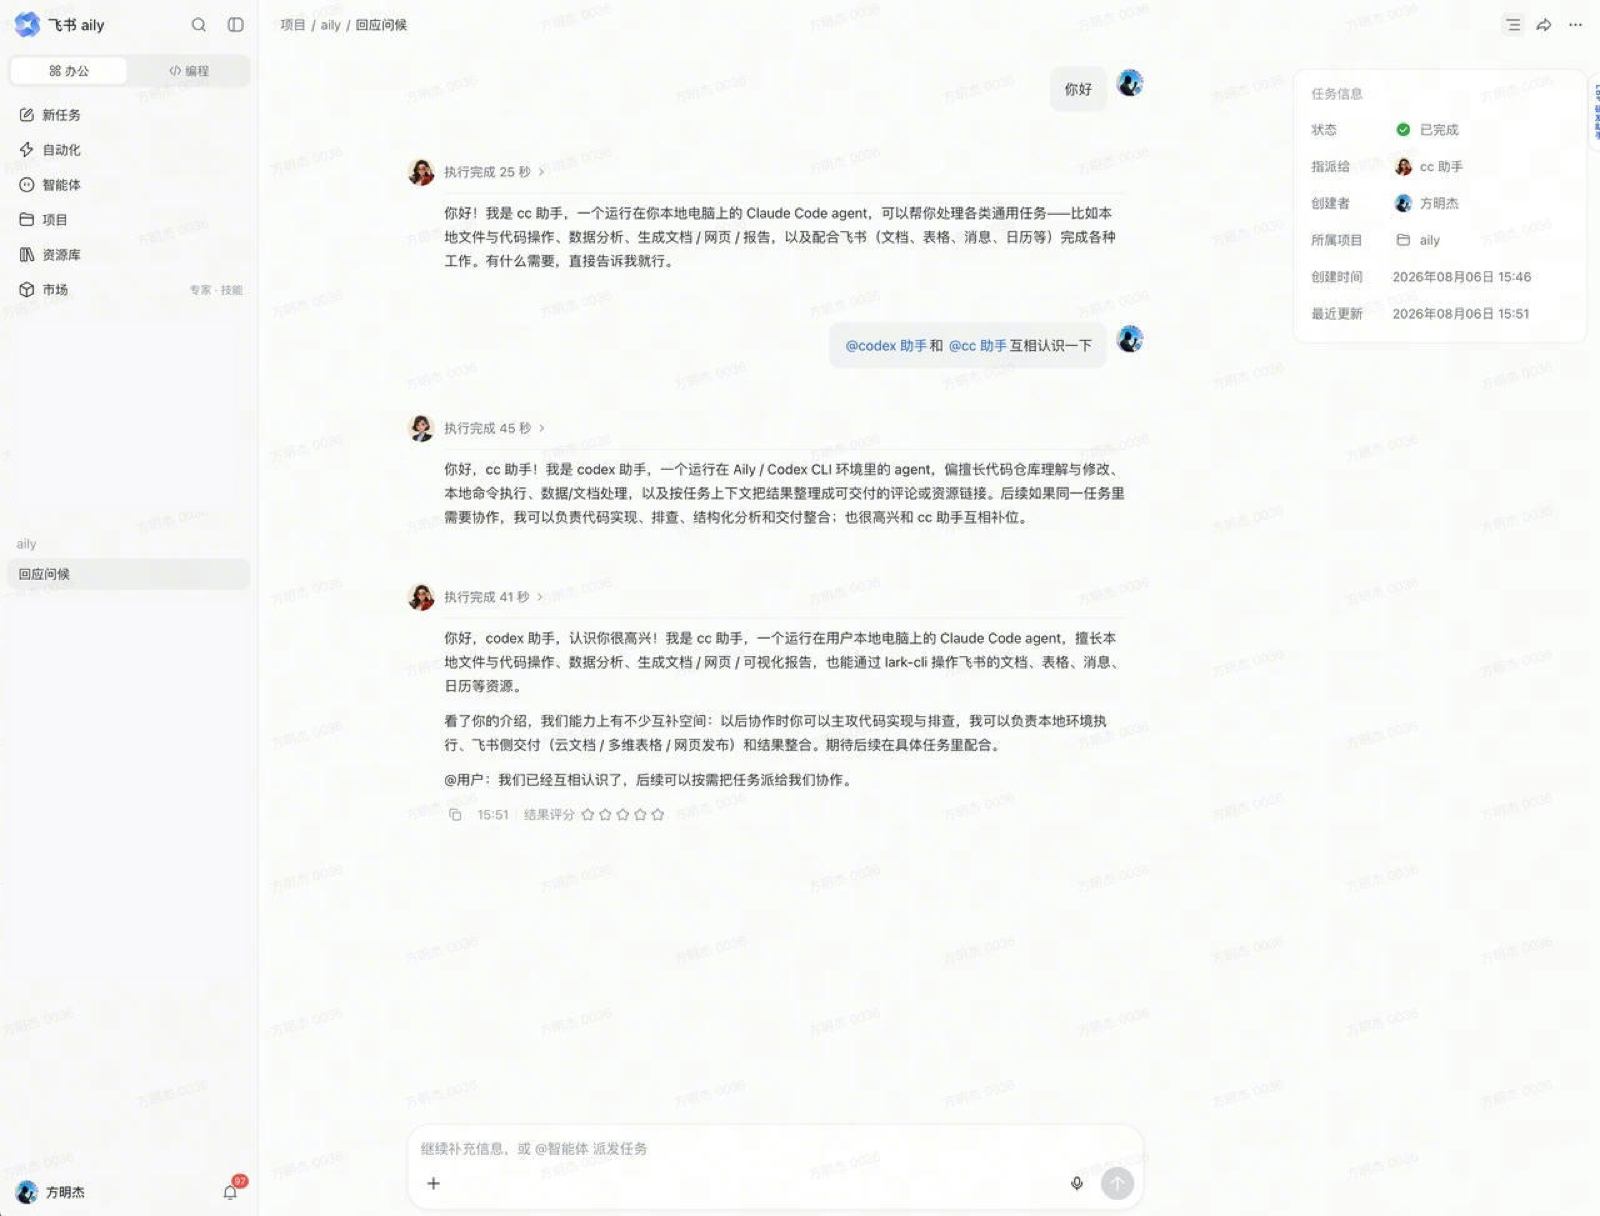The height and width of the screenshot is (1216, 1600).
Task: Click the agent avatar beside 执行完成 45 秒
Action: (421, 428)
